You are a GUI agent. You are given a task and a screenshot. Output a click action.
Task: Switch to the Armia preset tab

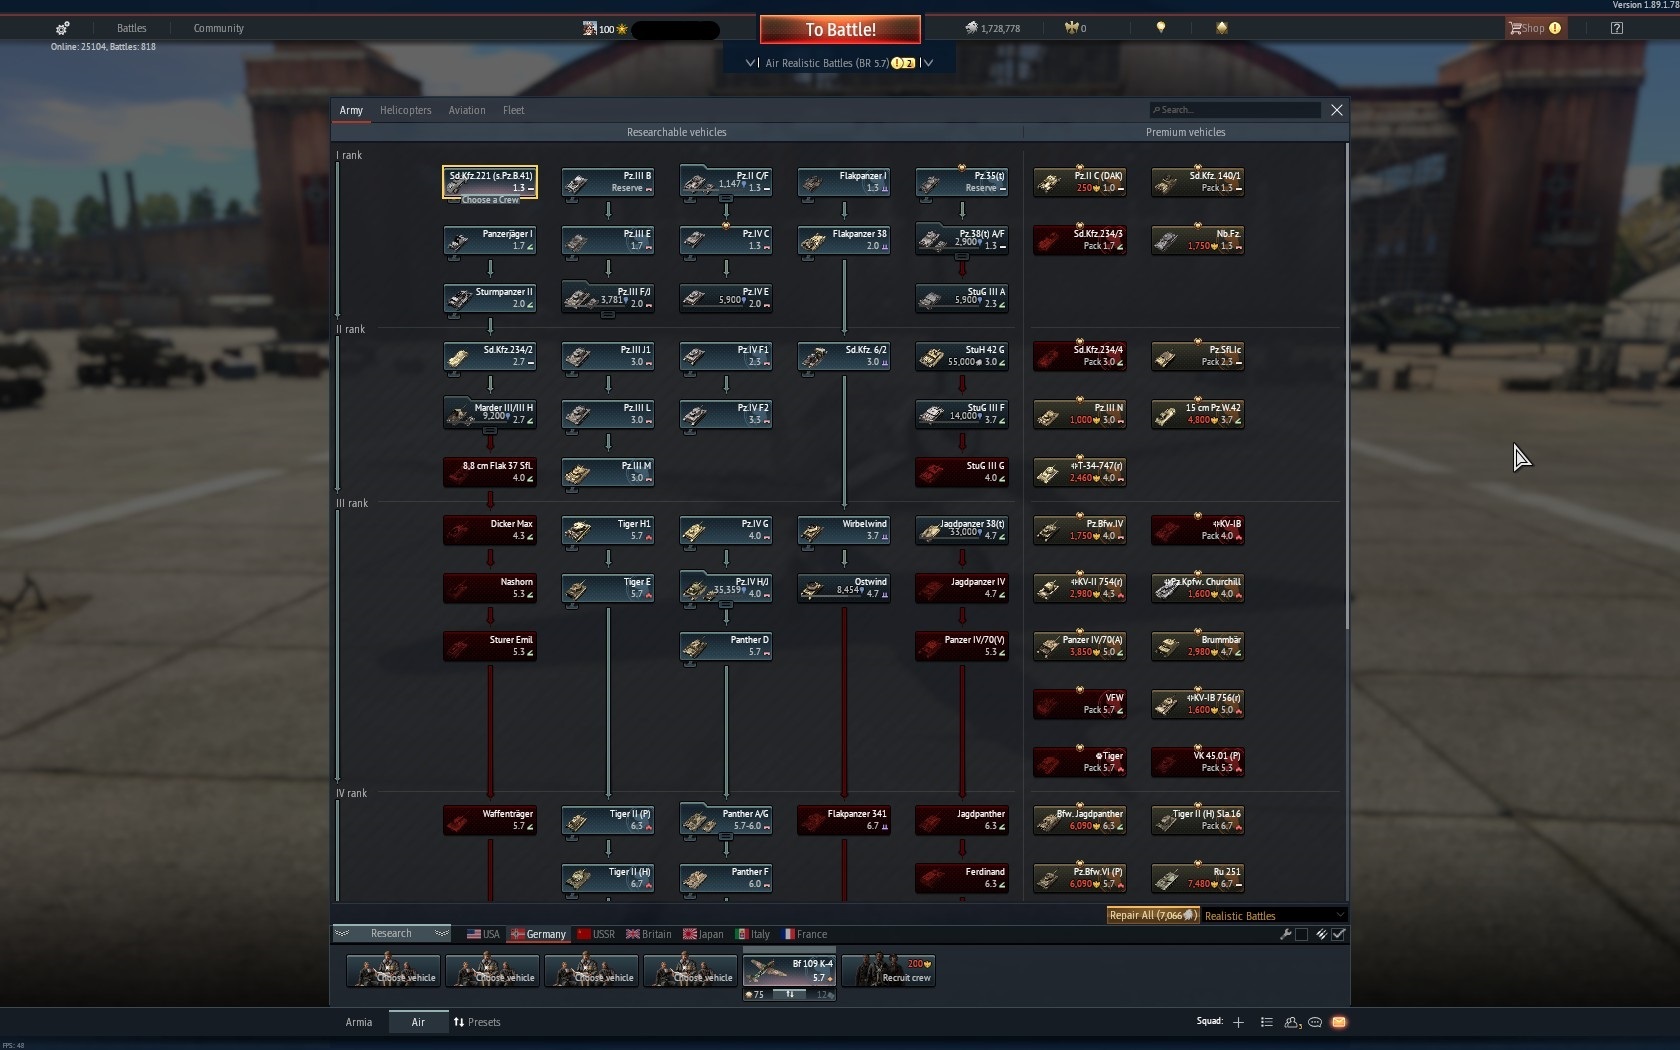click(359, 1022)
